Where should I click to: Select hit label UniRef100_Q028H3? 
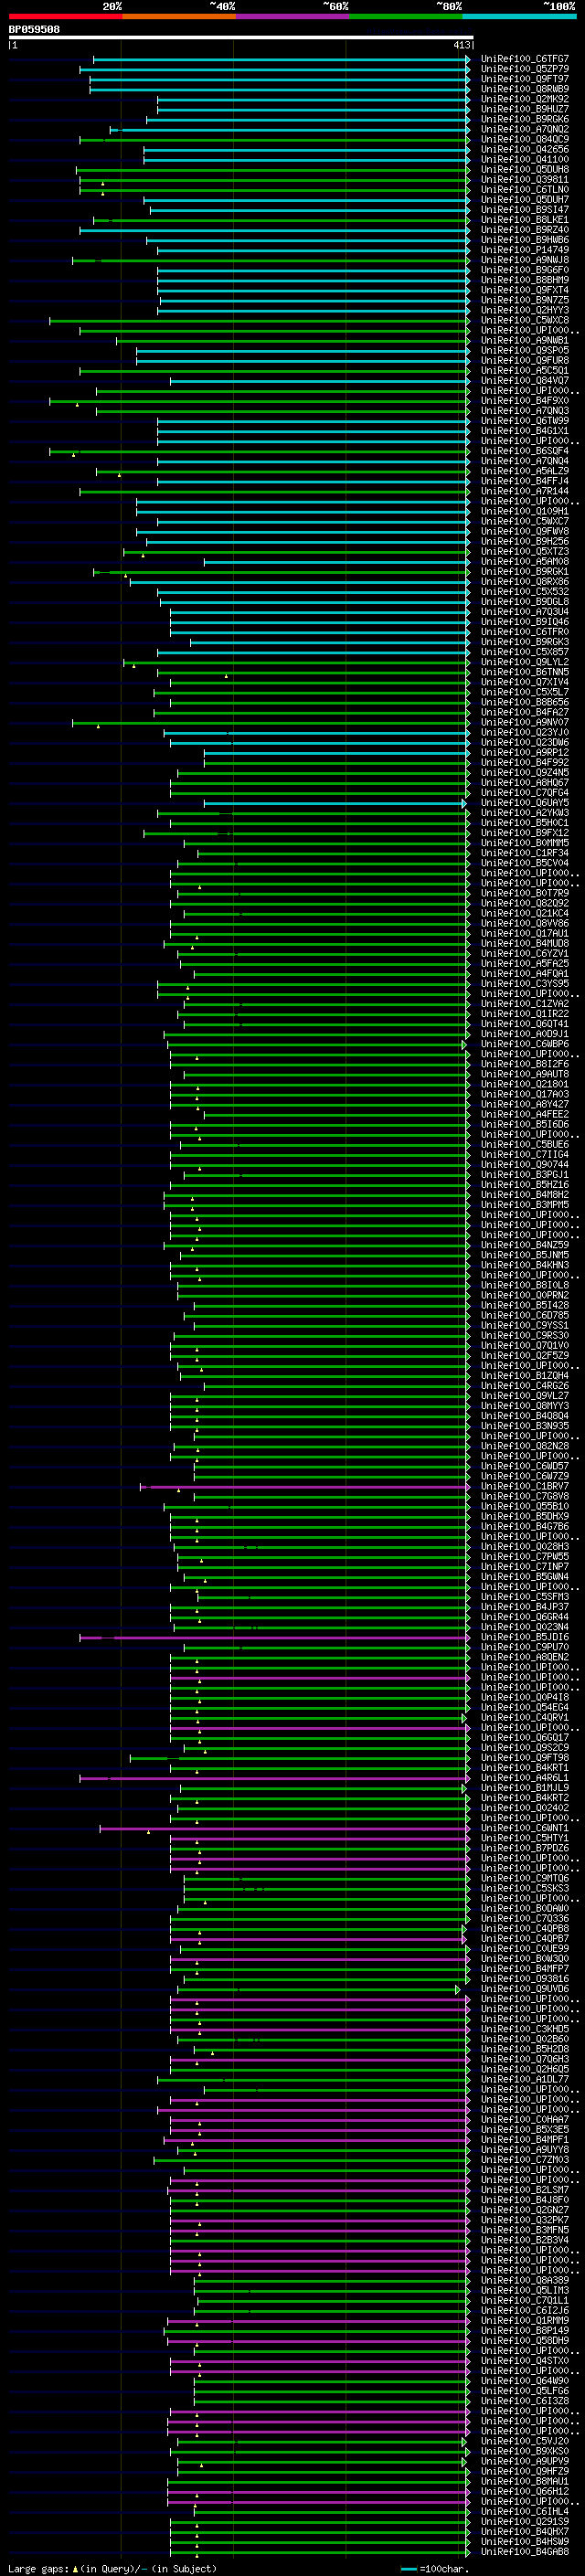click(x=524, y=1546)
